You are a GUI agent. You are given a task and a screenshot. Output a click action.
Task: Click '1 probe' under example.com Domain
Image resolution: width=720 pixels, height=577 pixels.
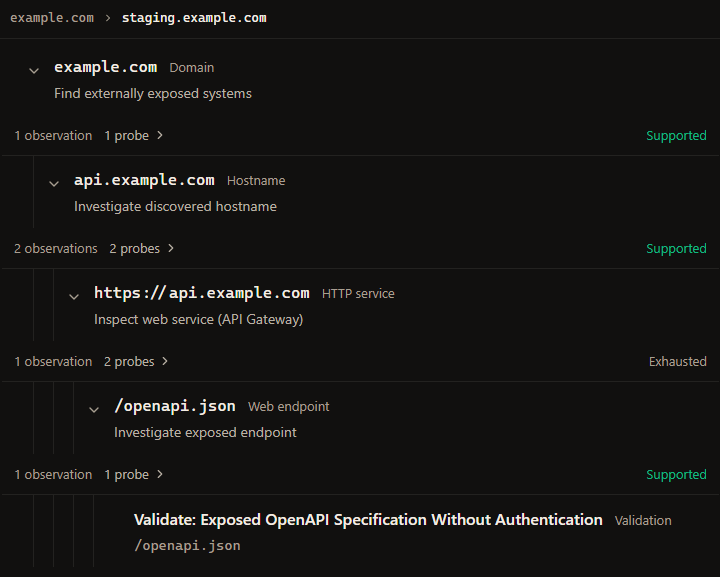(x=127, y=135)
